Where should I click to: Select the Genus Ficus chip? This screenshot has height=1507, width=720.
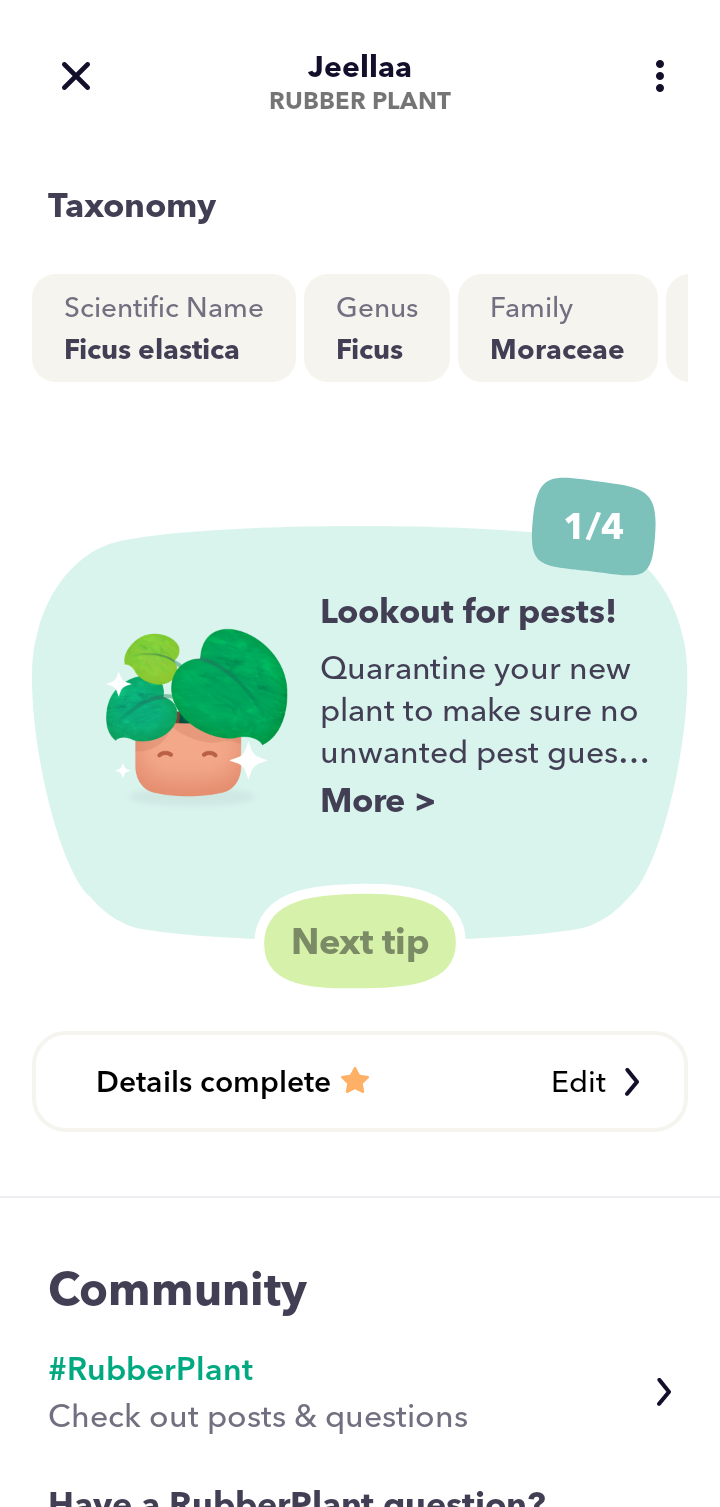pos(377,328)
